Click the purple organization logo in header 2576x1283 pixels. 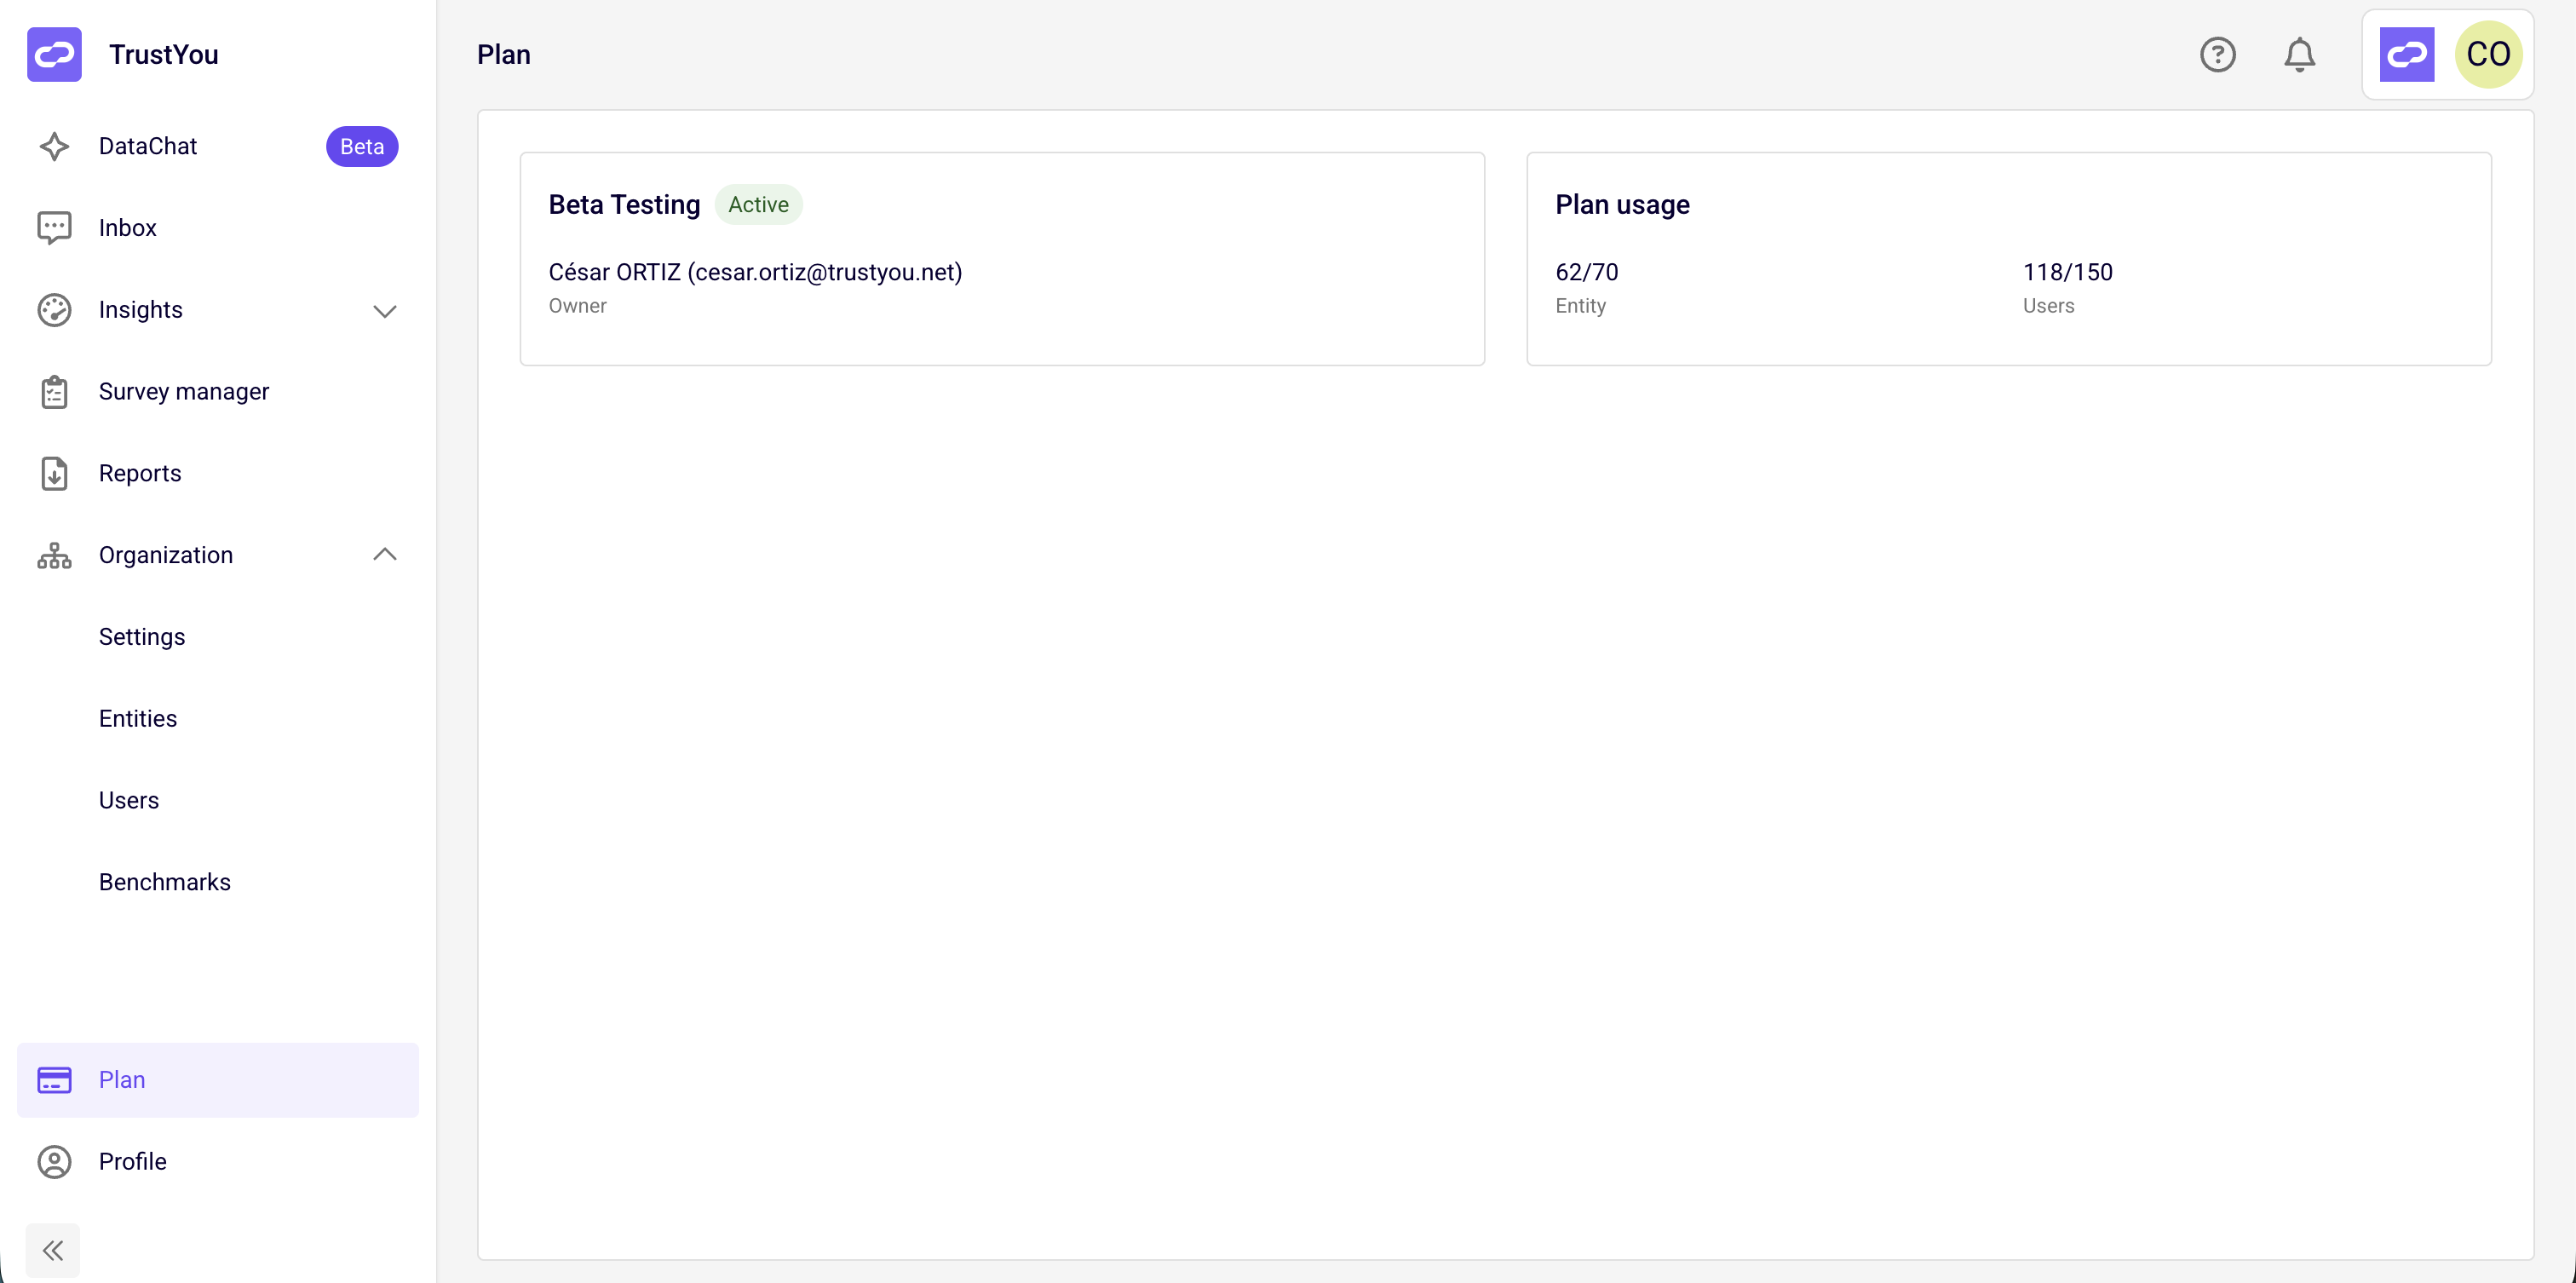point(2407,54)
